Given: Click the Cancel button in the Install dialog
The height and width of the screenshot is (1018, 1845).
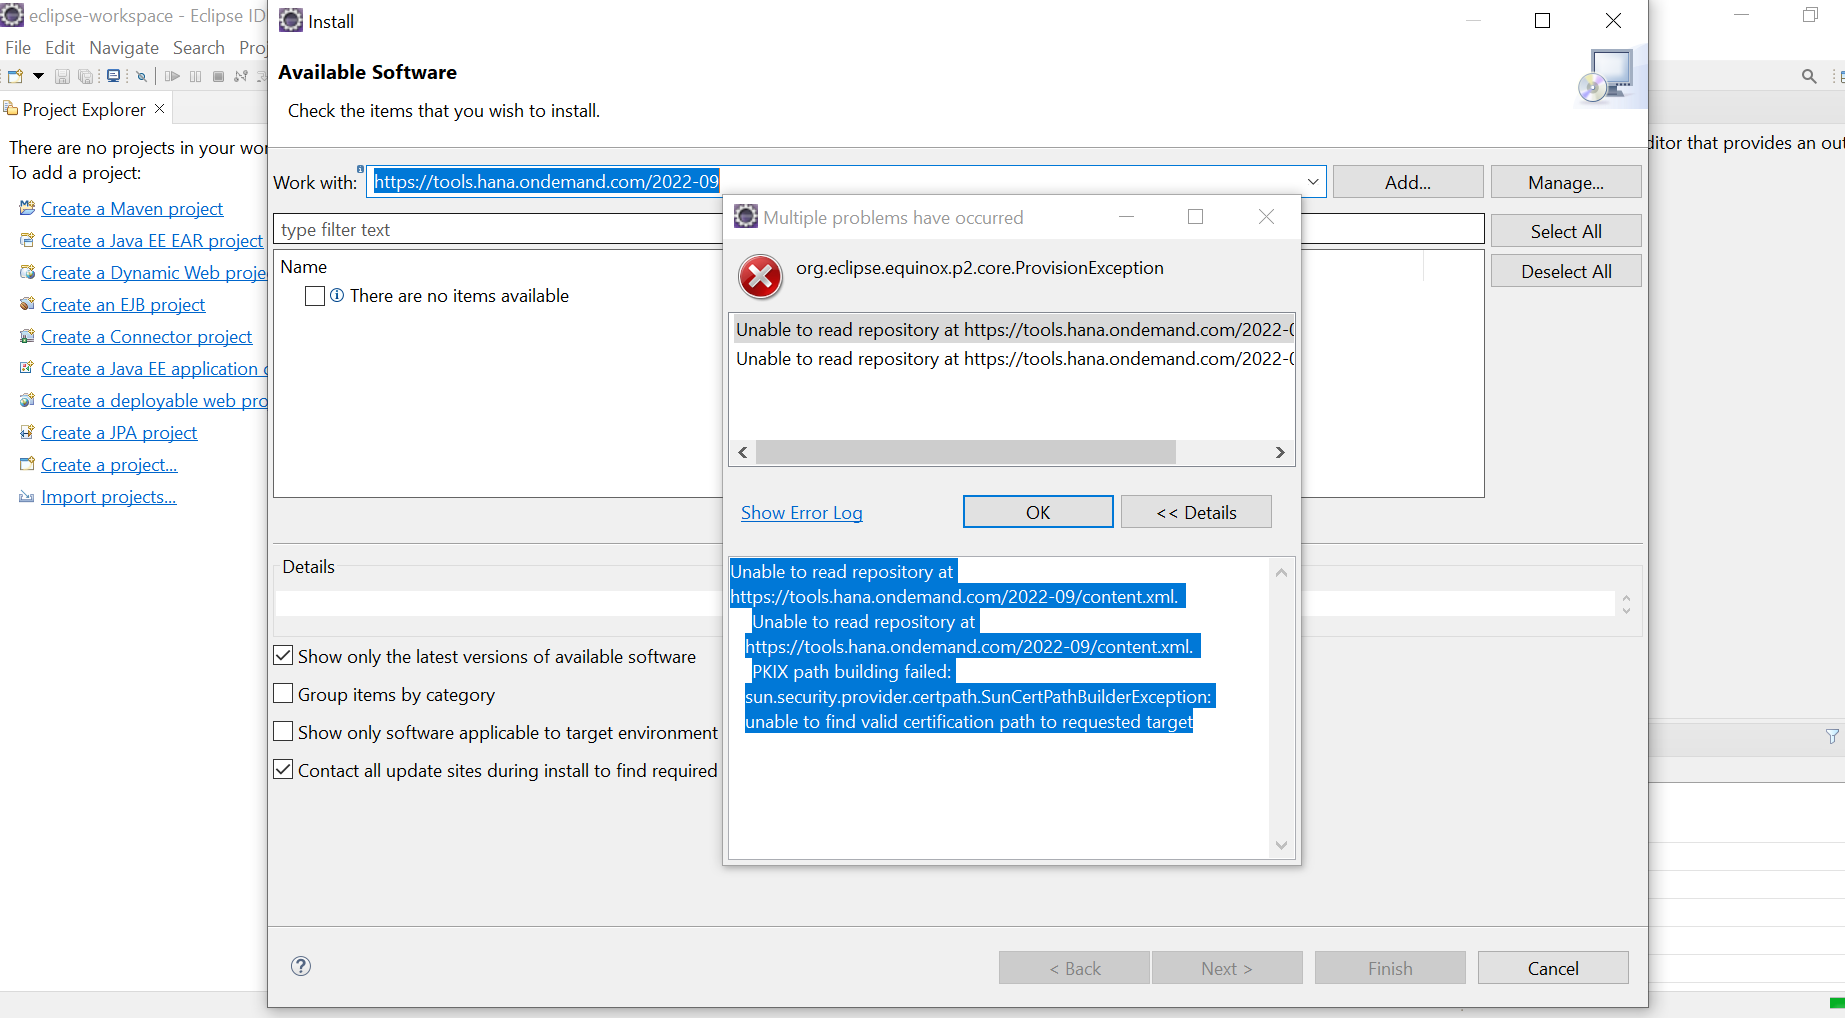Looking at the screenshot, I should [x=1553, y=968].
